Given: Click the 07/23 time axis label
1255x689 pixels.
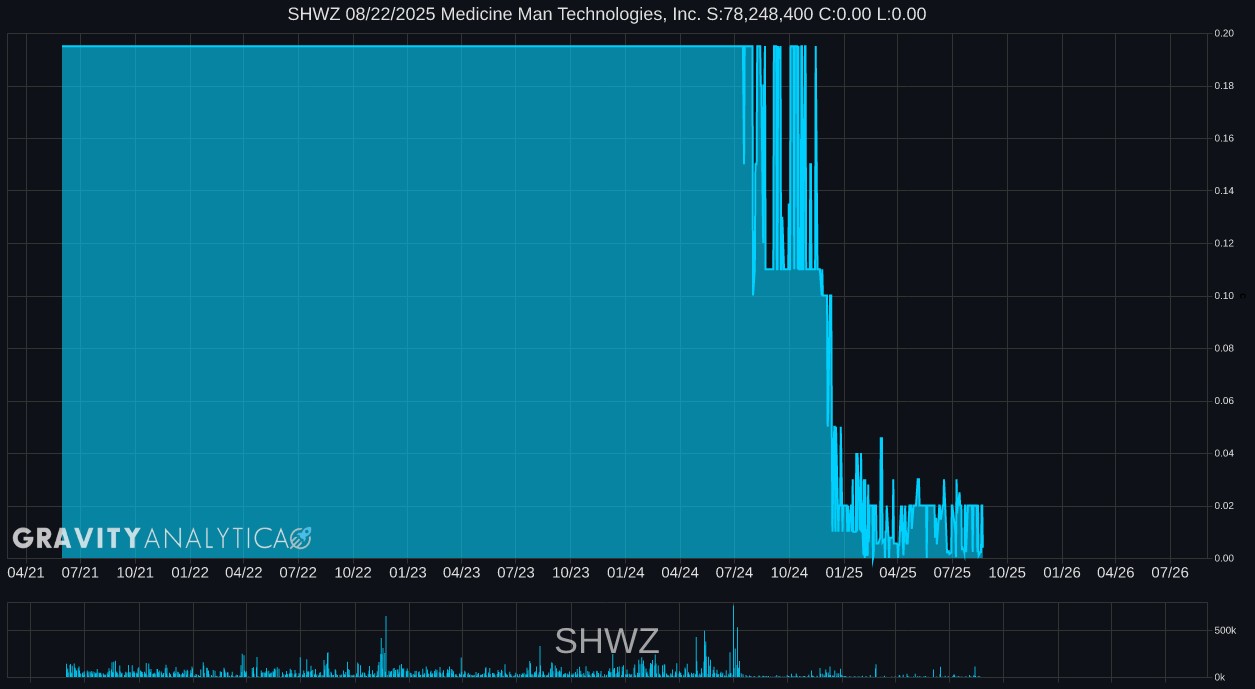Looking at the screenshot, I should (516, 572).
